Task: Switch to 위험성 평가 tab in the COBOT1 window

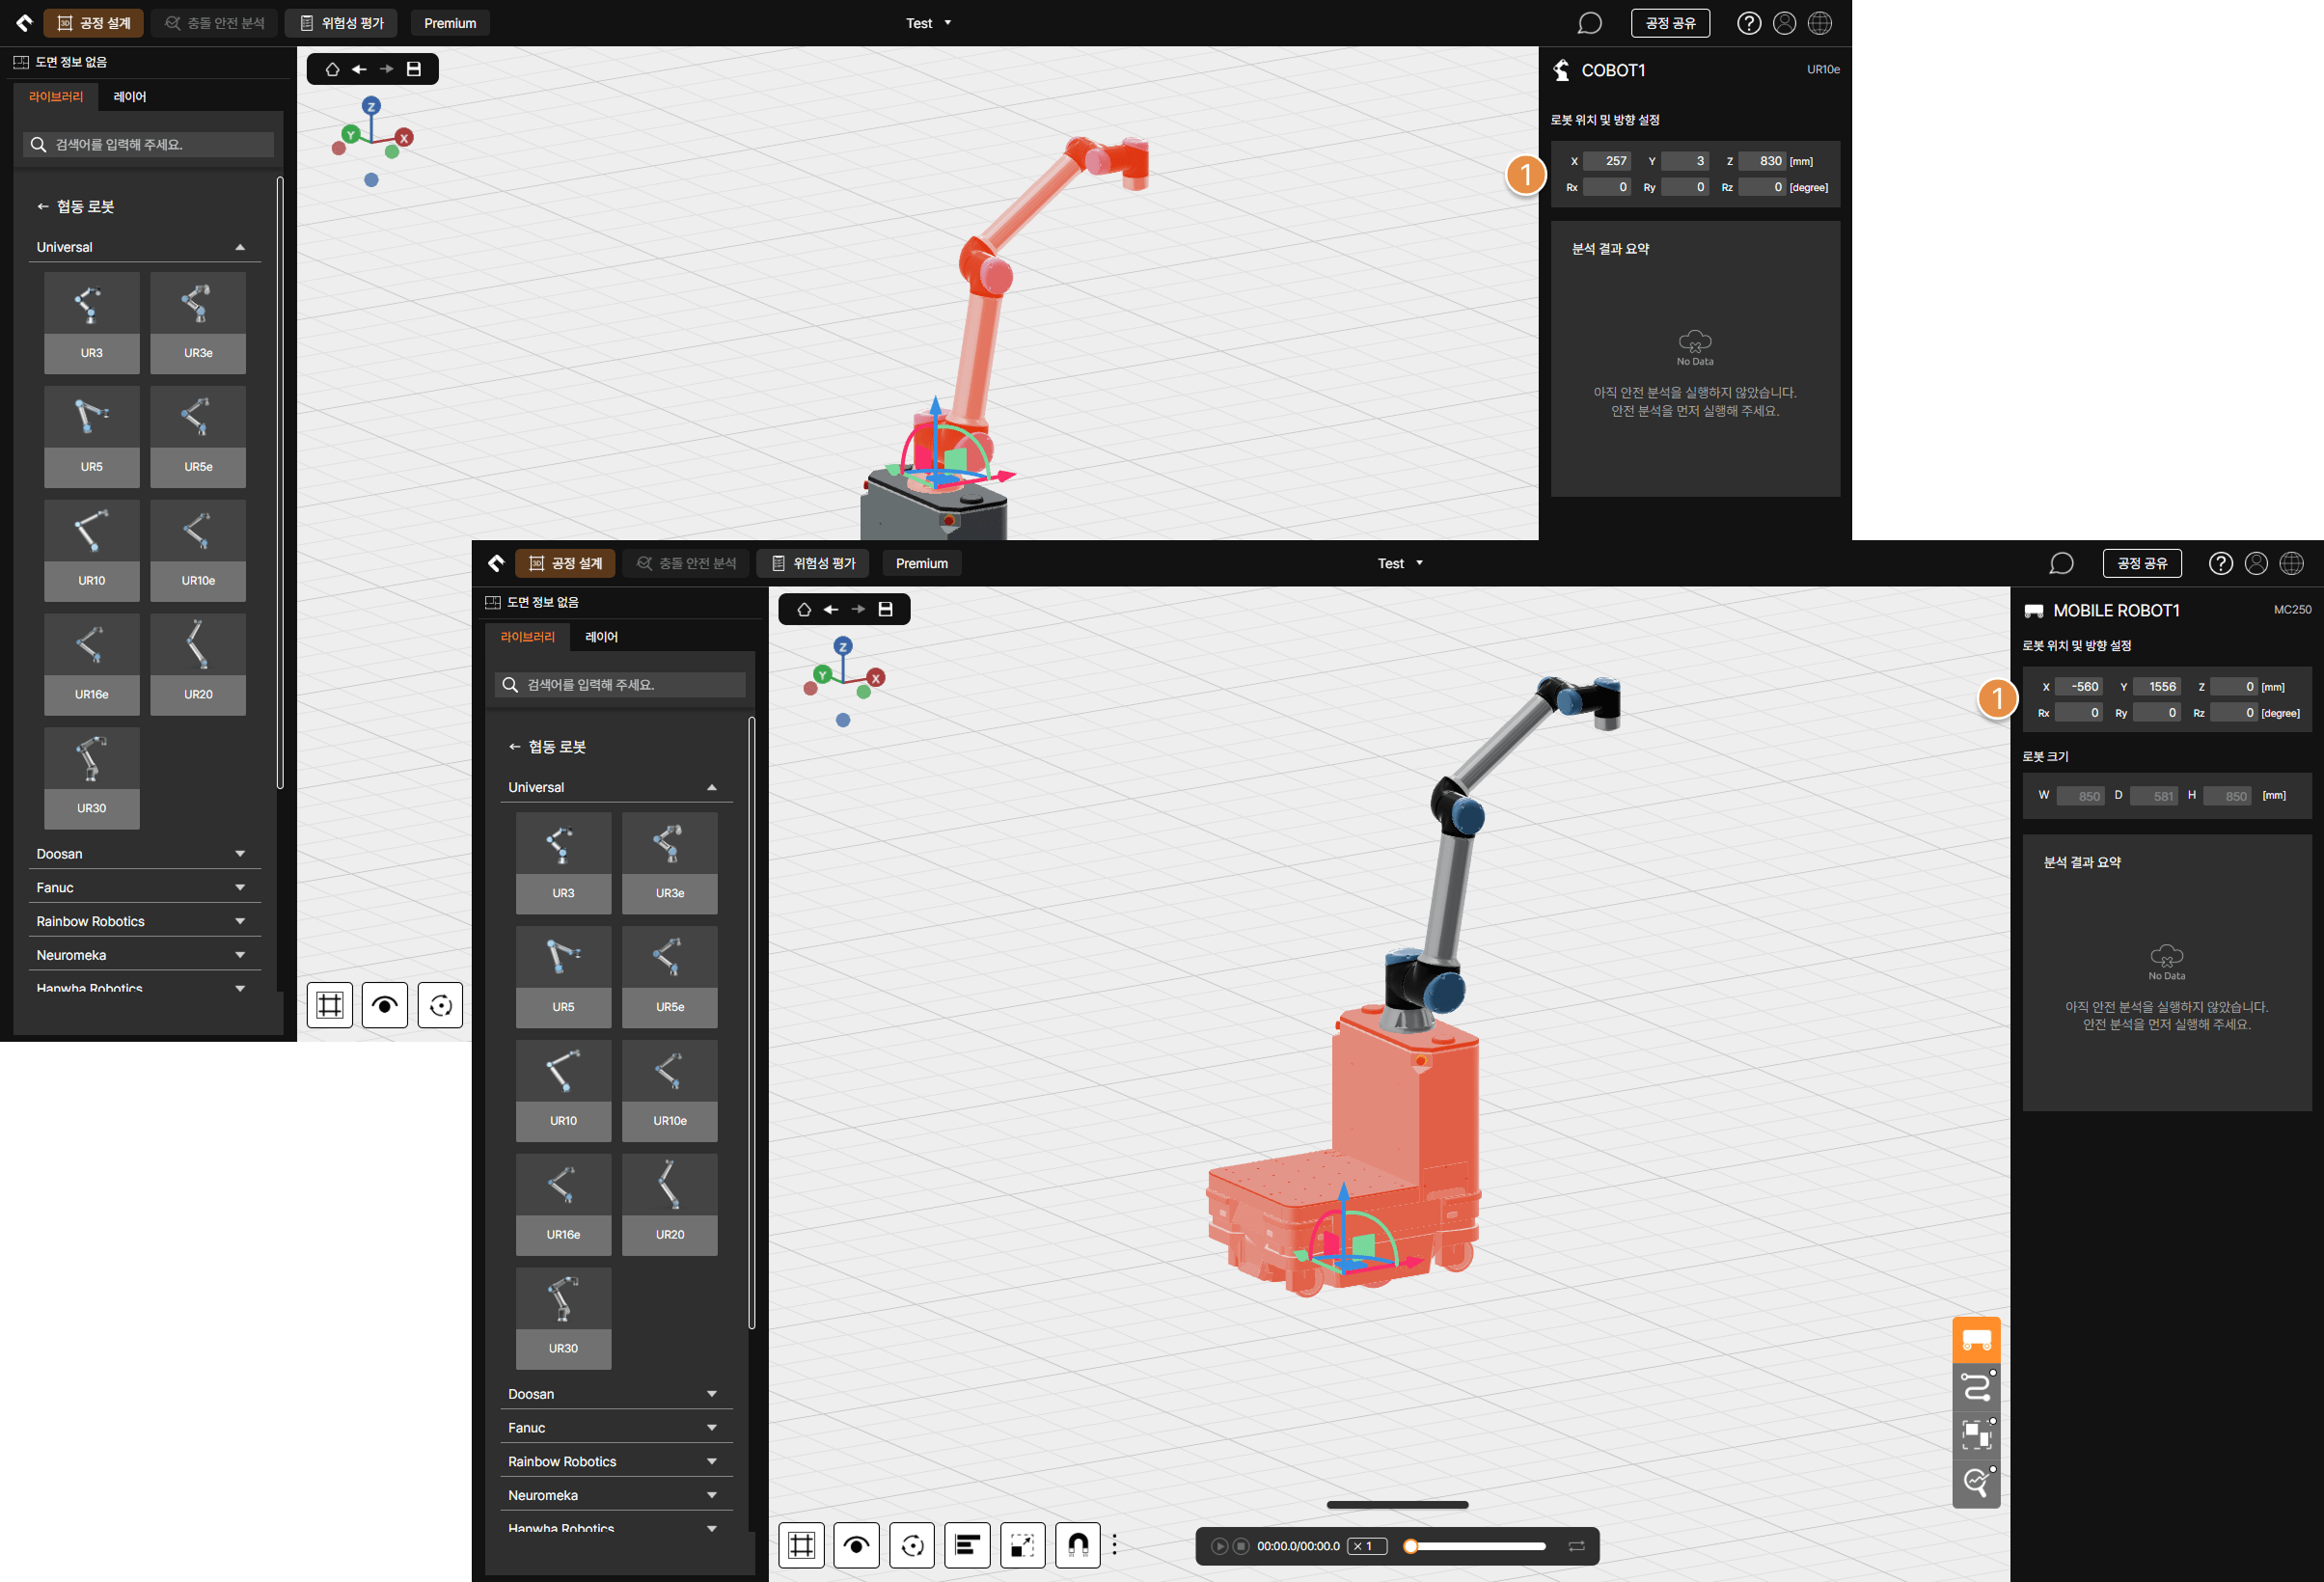Action: (x=341, y=23)
